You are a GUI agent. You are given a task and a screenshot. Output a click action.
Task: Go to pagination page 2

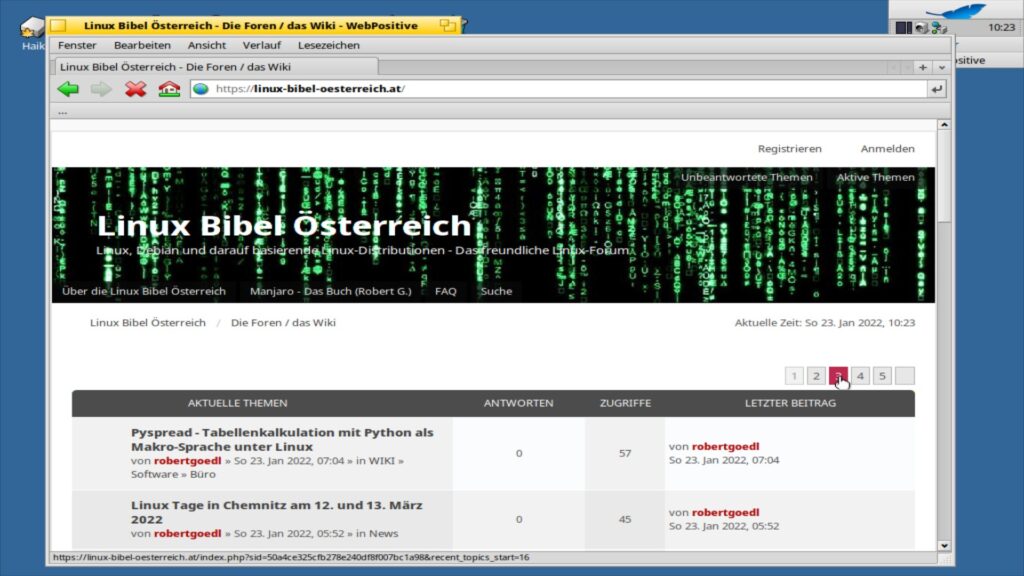click(816, 376)
